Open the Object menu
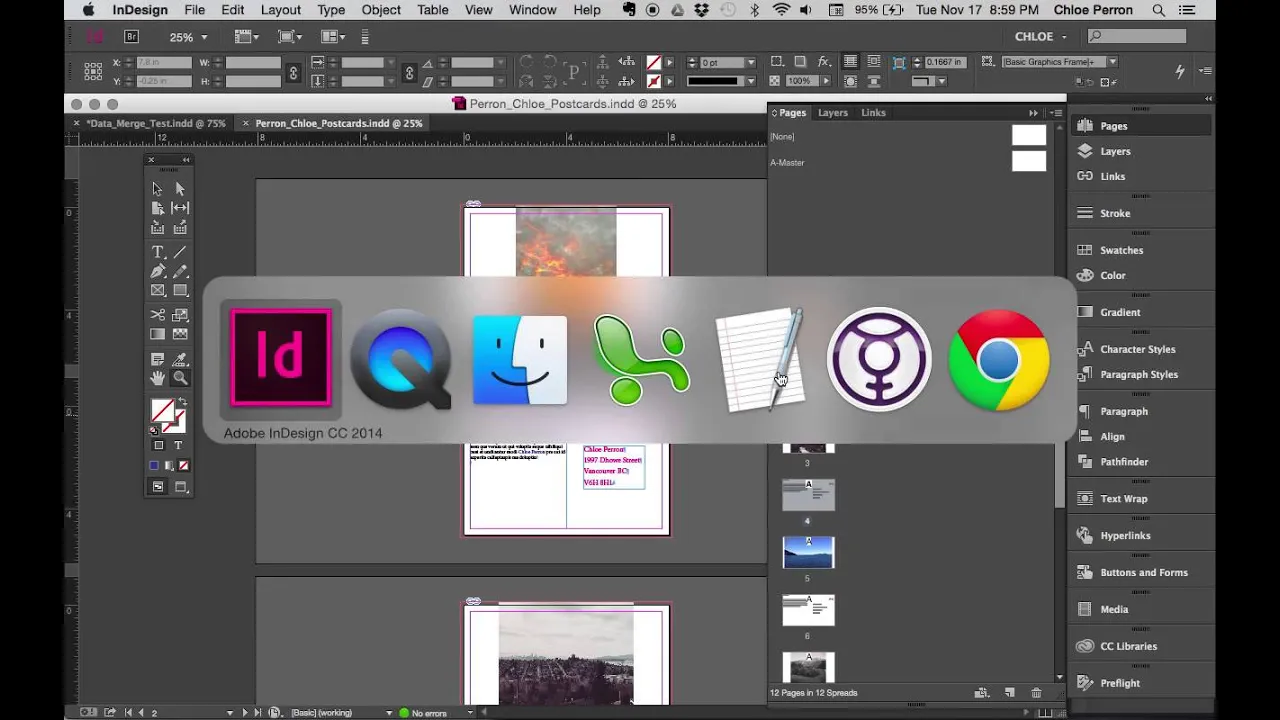1280x720 pixels. pyautogui.click(x=381, y=10)
